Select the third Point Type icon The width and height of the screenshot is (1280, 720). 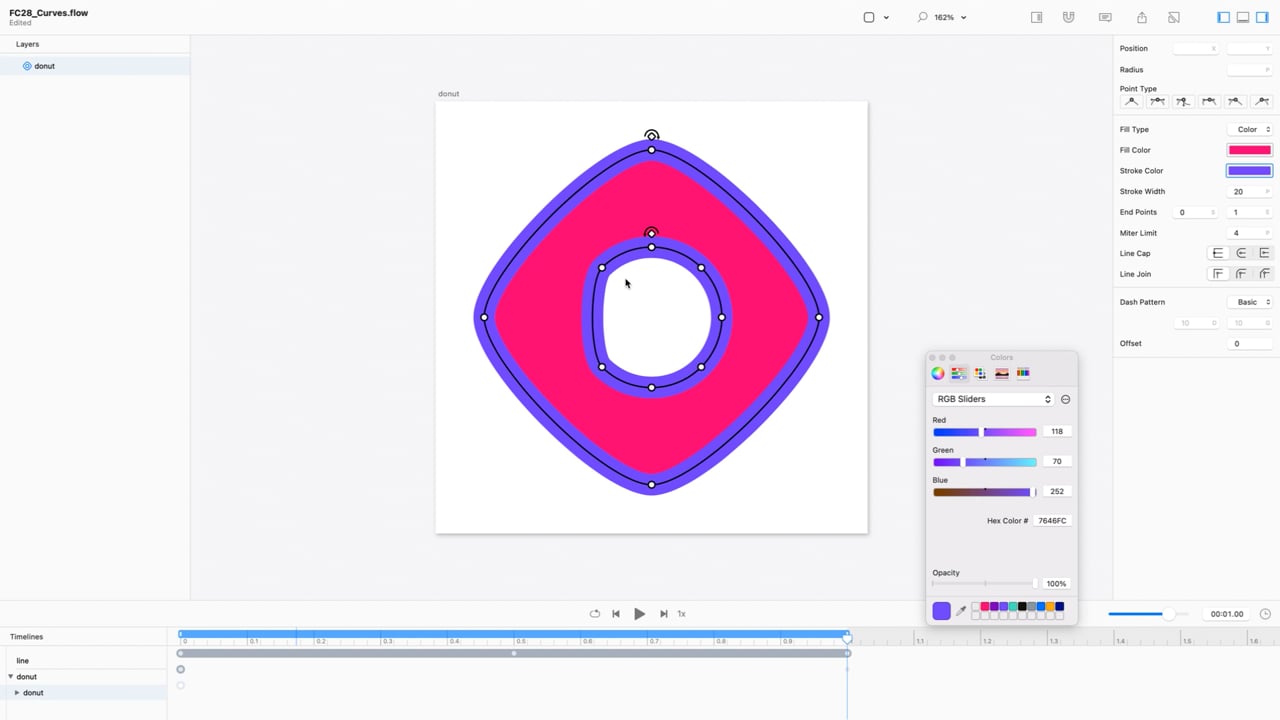click(x=1183, y=102)
